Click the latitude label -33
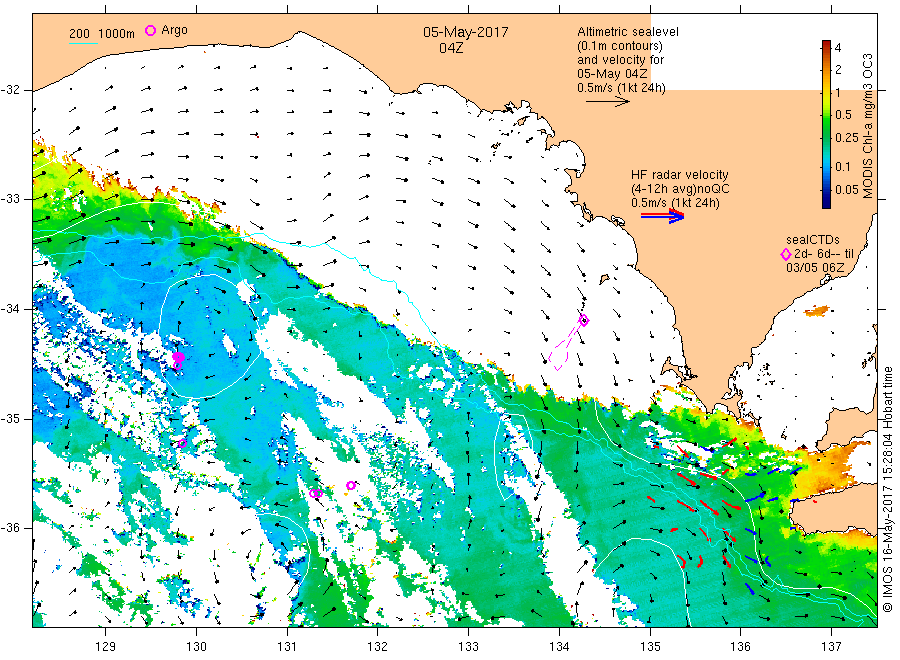 [x=10, y=199]
